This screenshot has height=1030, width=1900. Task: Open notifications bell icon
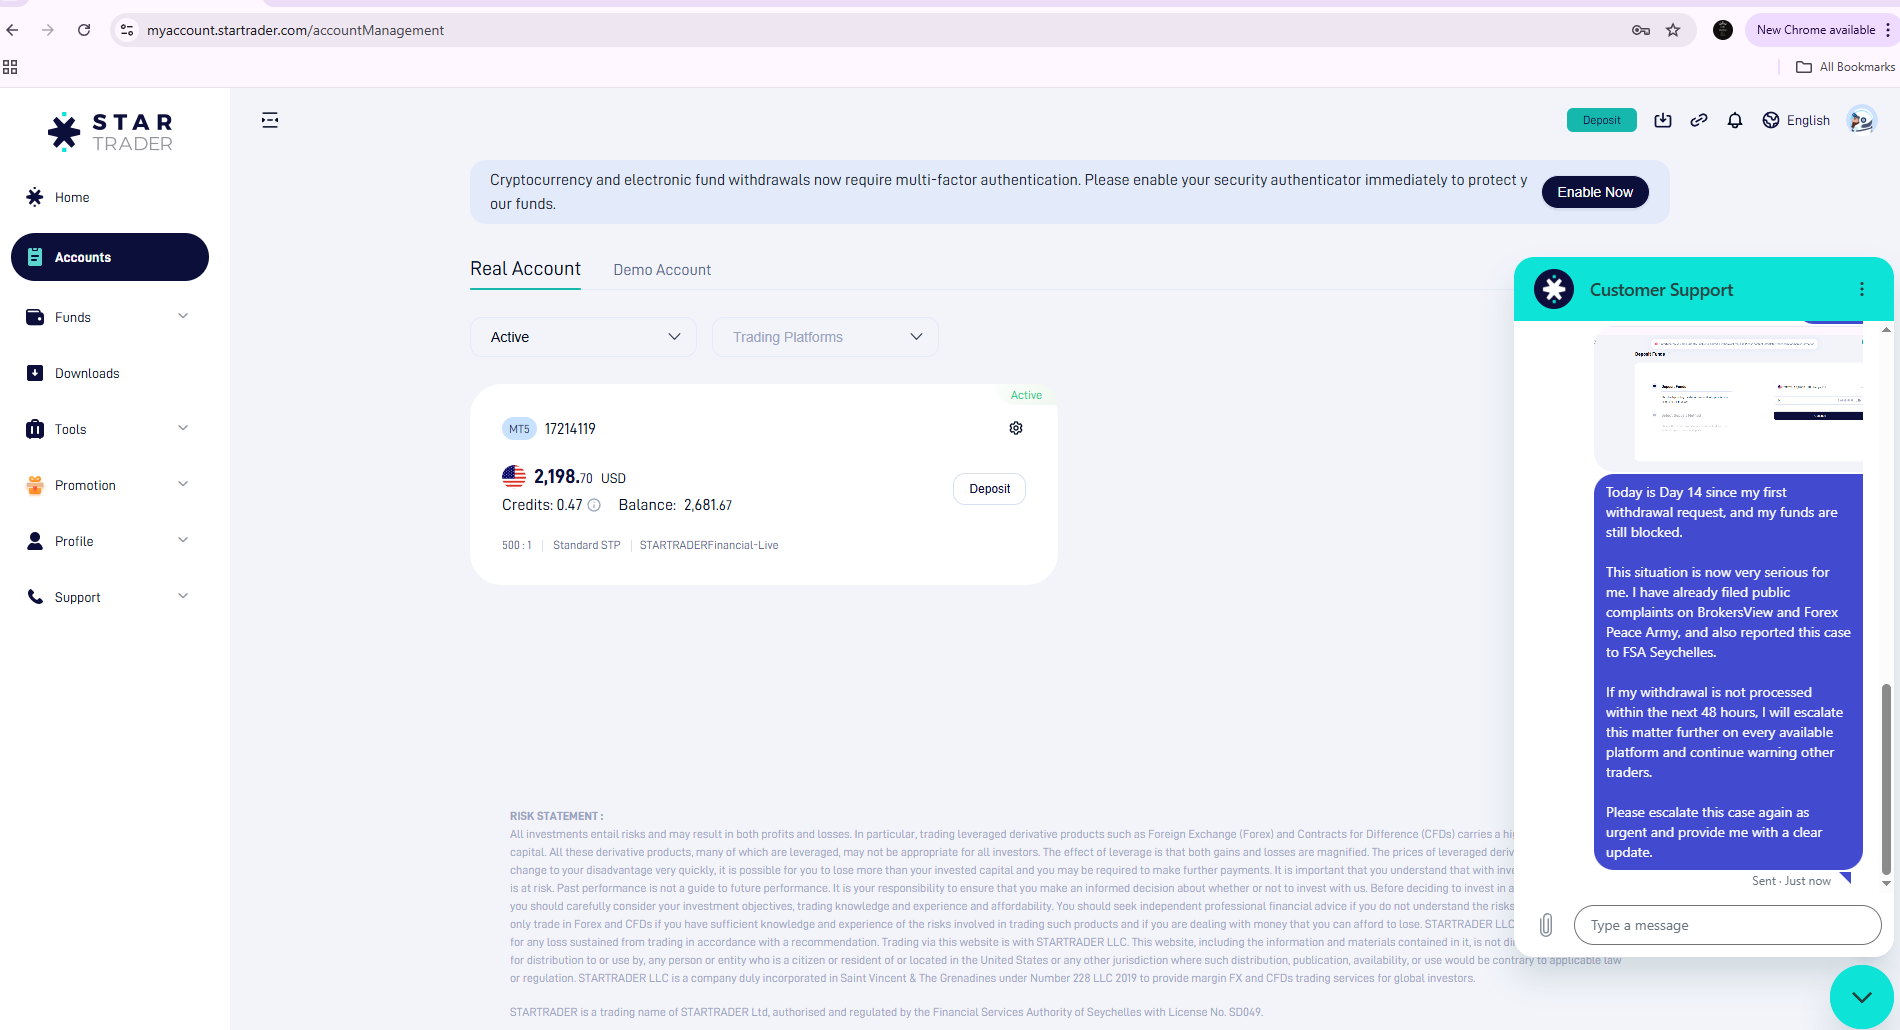[x=1735, y=120]
